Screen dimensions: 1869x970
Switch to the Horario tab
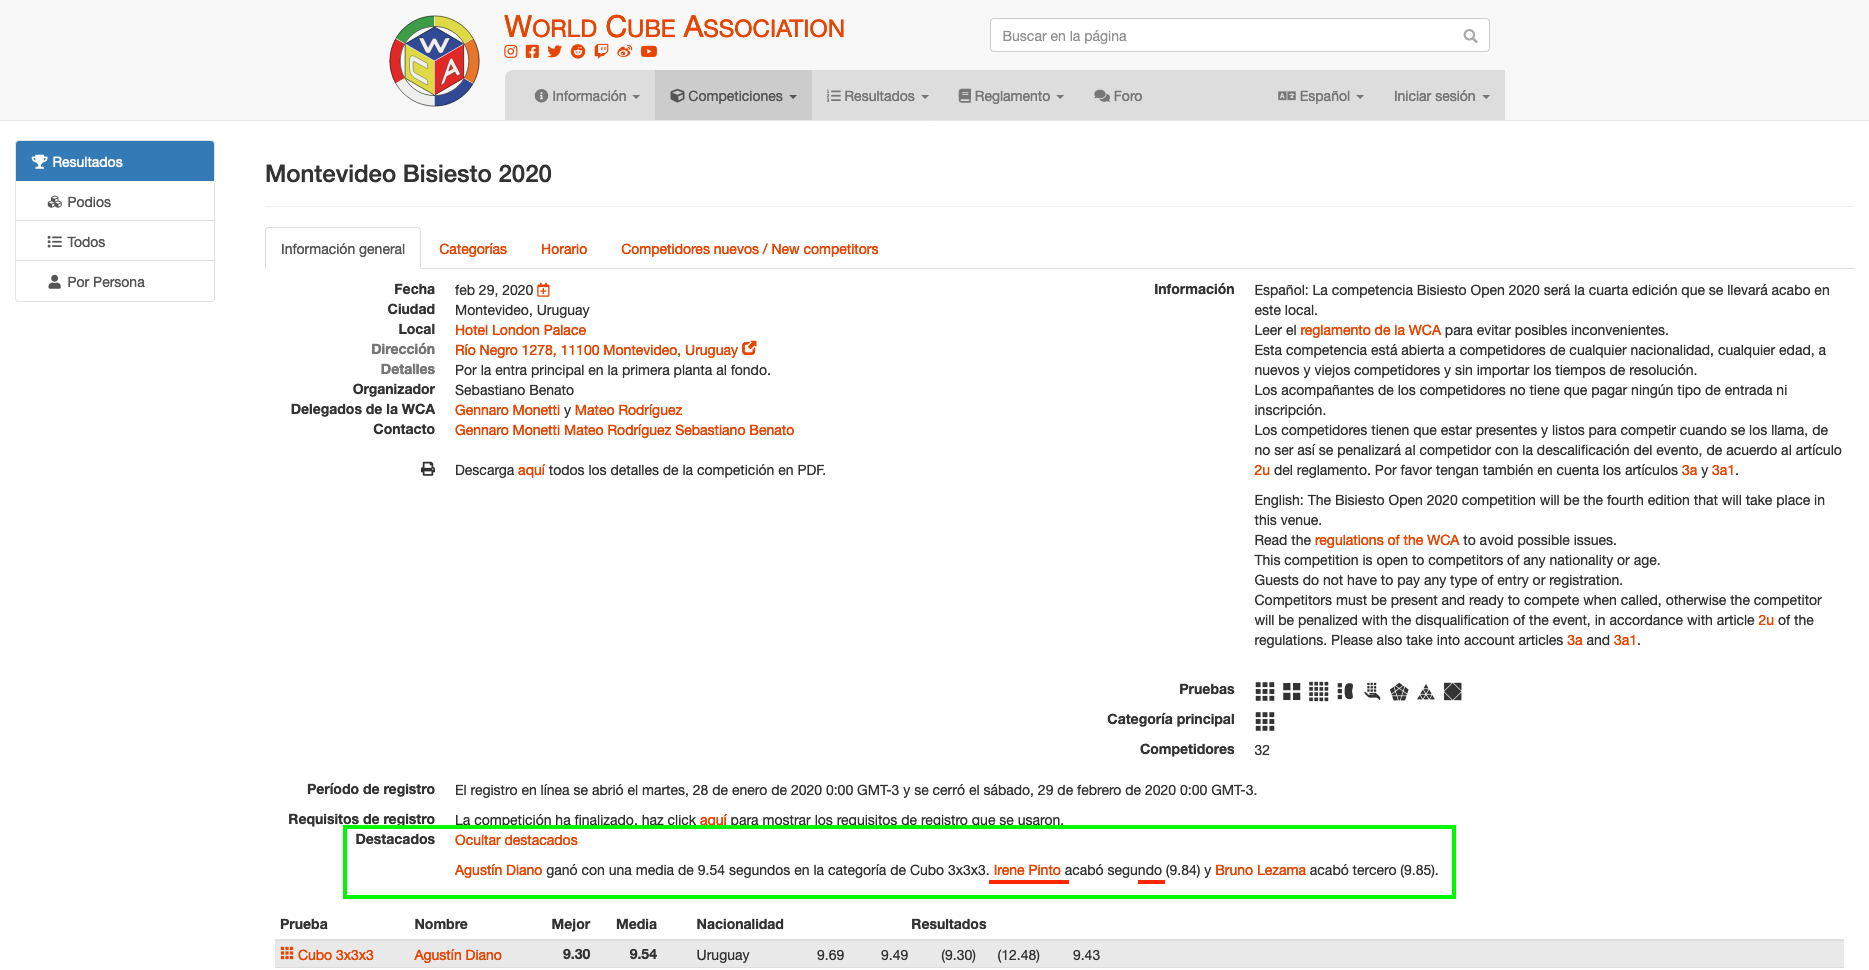point(564,249)
